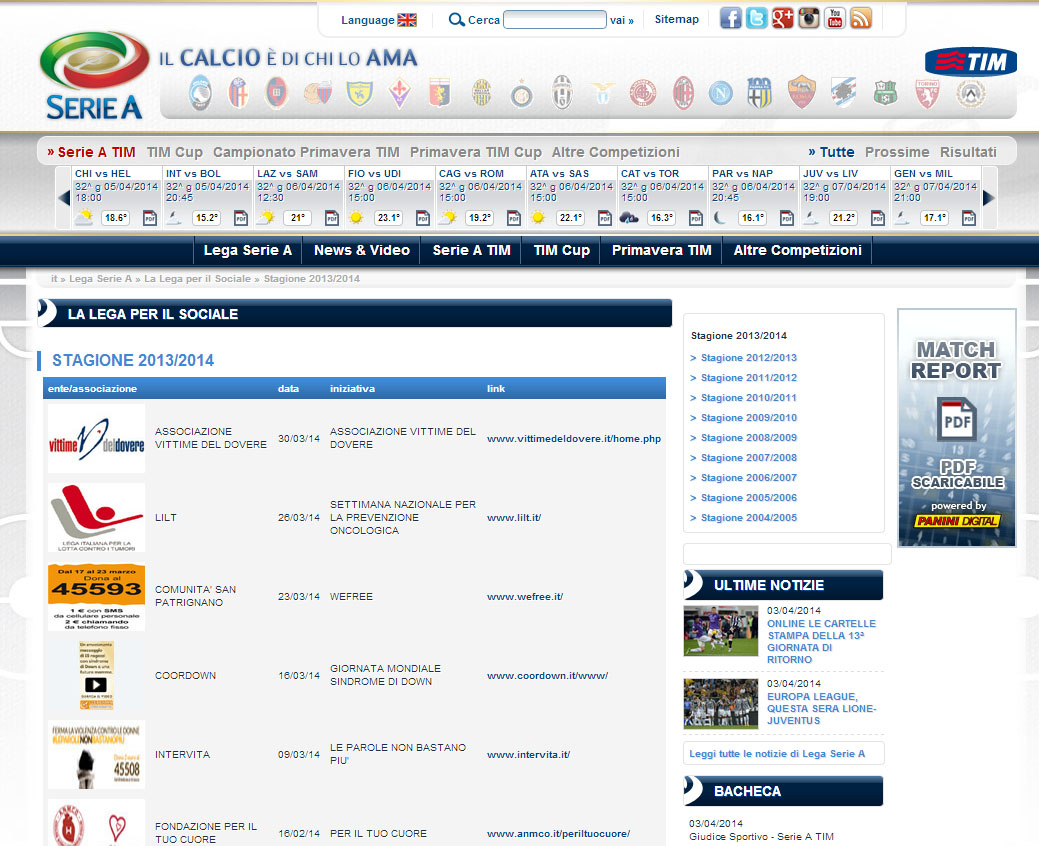Select the Milan team crest

click(683, 93)
